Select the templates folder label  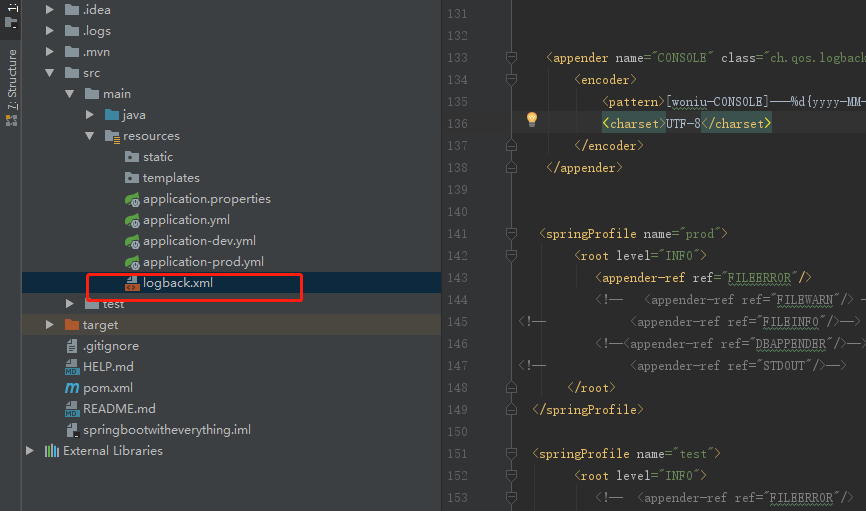coord(171,178)
